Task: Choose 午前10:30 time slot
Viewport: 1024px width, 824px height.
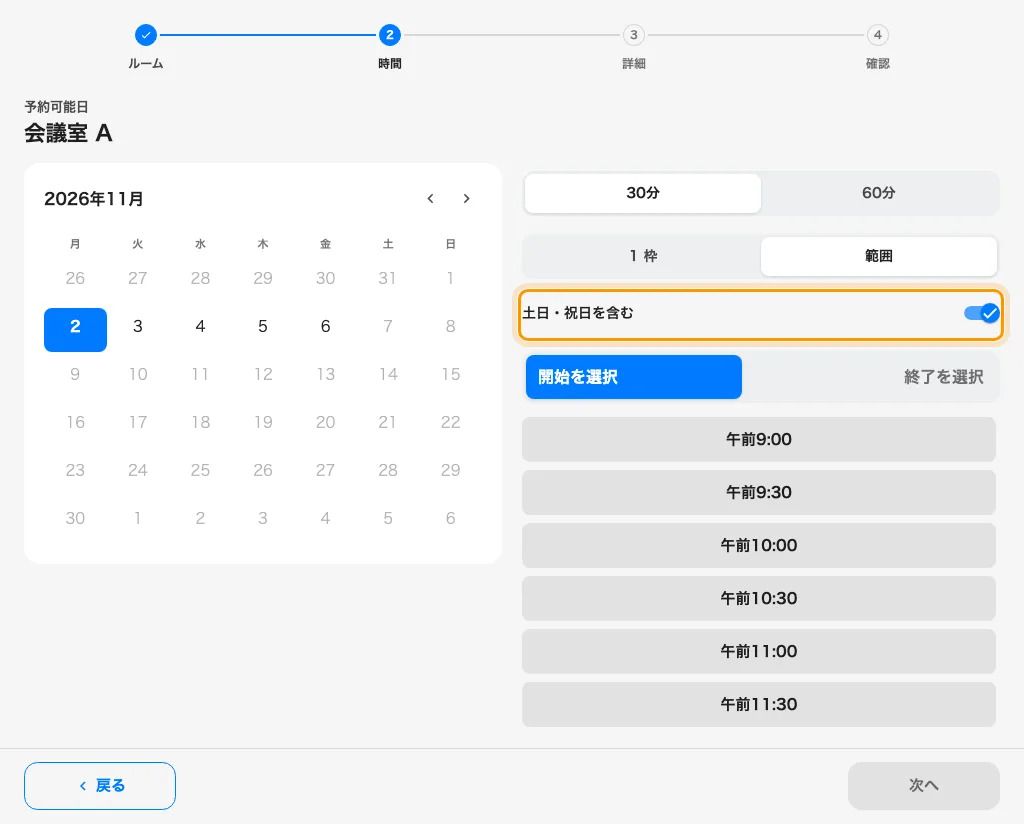Action: (759, 598)
